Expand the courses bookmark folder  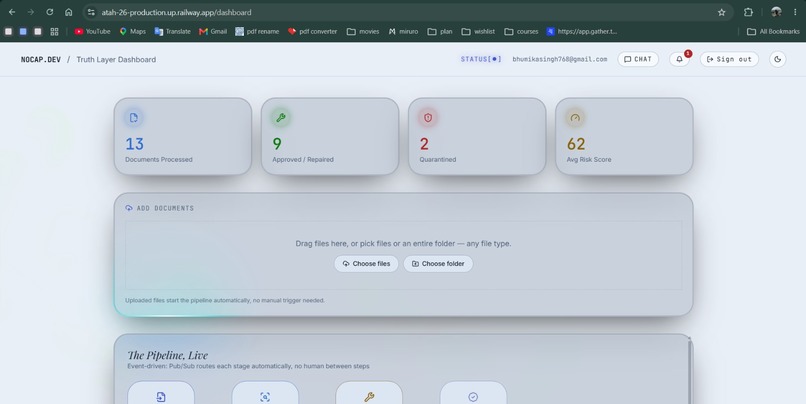(x=521, y=31)
